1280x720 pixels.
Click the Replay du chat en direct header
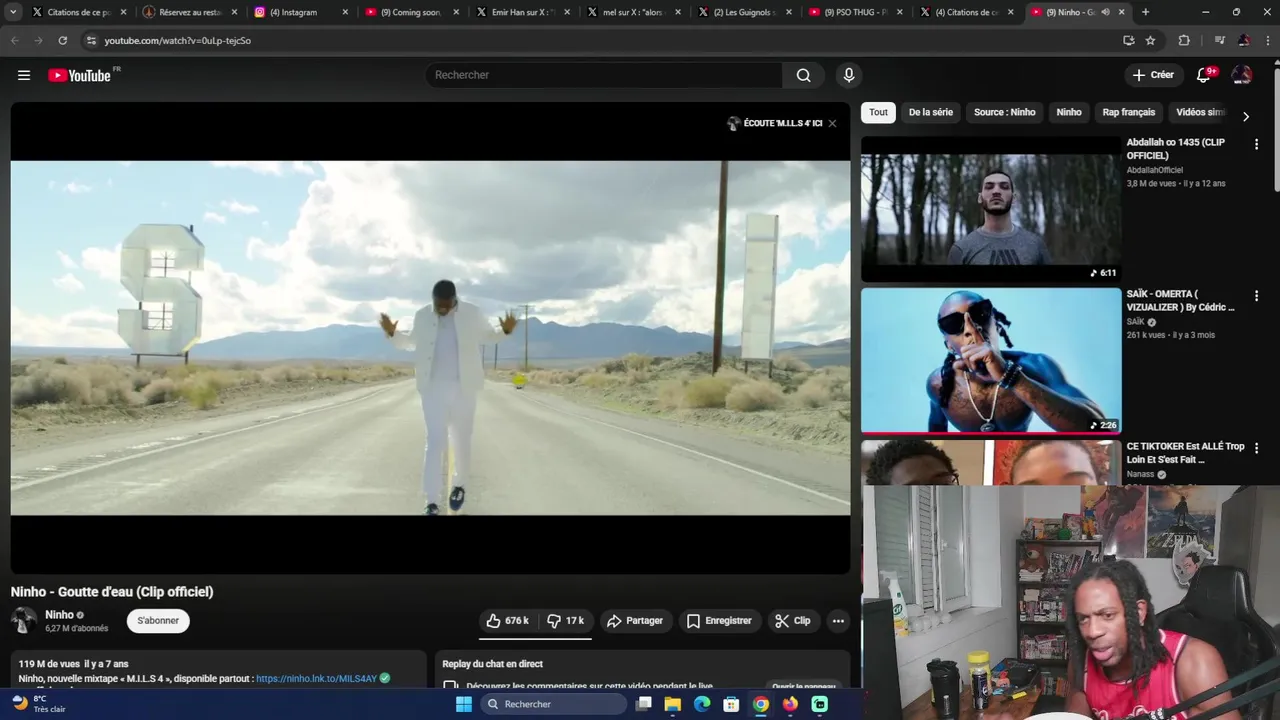click(493, 664)
